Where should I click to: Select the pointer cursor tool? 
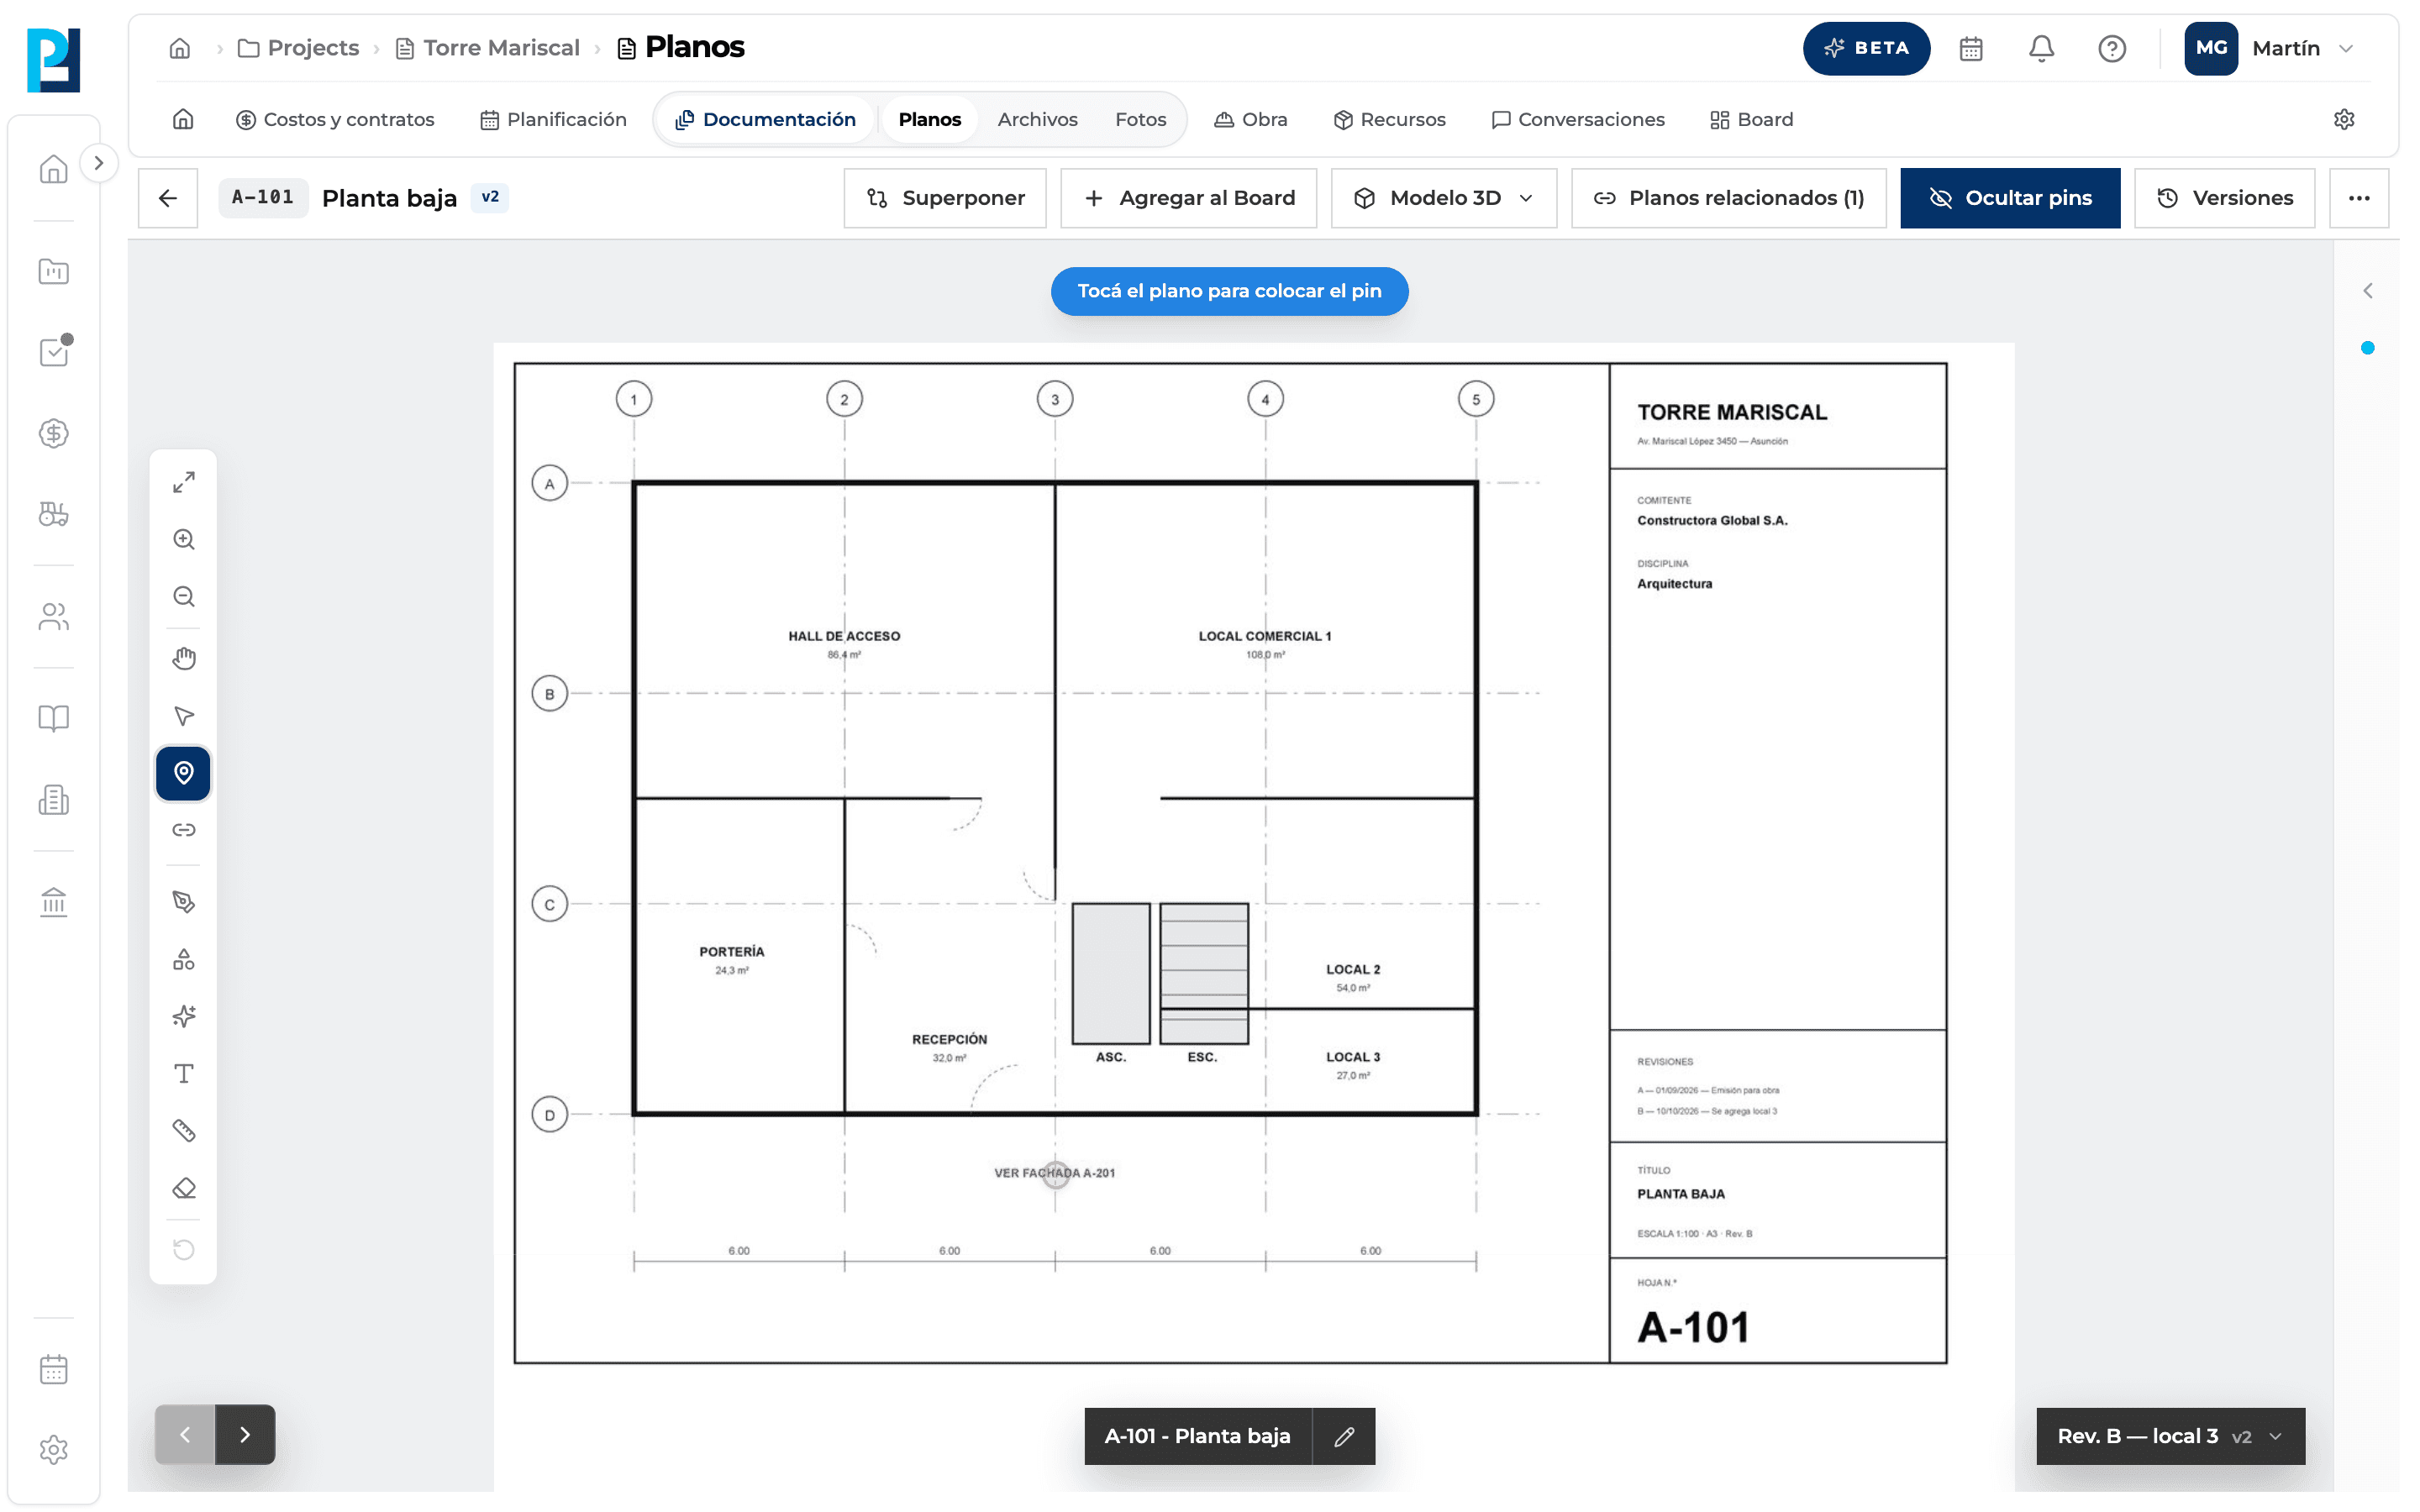click(x=183, y=716)
